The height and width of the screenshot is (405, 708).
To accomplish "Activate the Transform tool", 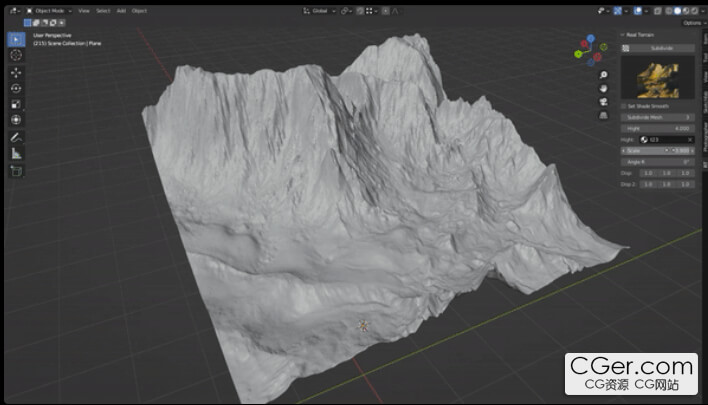I will (16, 120).
